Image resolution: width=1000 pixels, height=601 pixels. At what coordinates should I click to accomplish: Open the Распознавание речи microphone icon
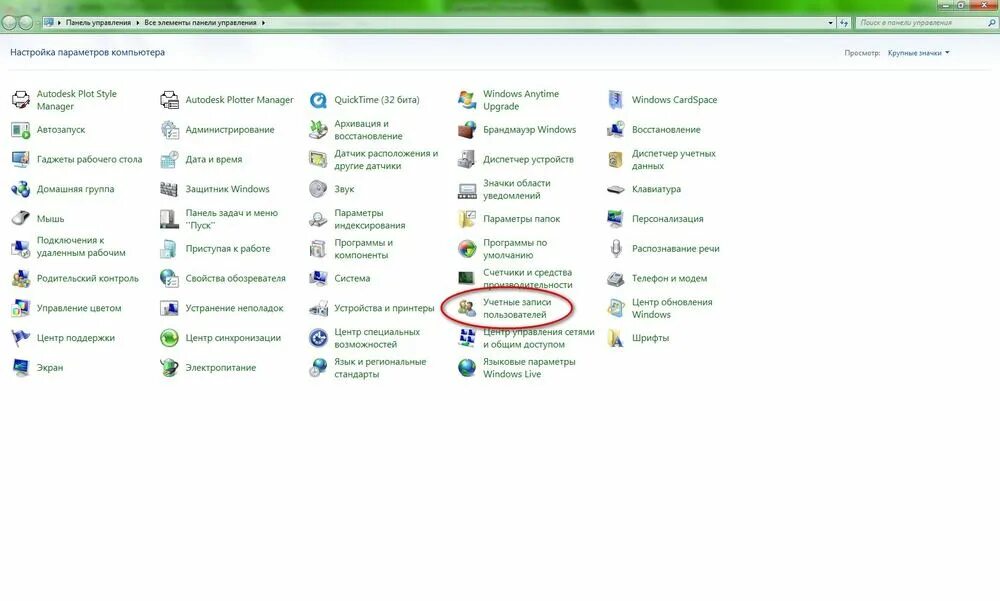point(615,248)
